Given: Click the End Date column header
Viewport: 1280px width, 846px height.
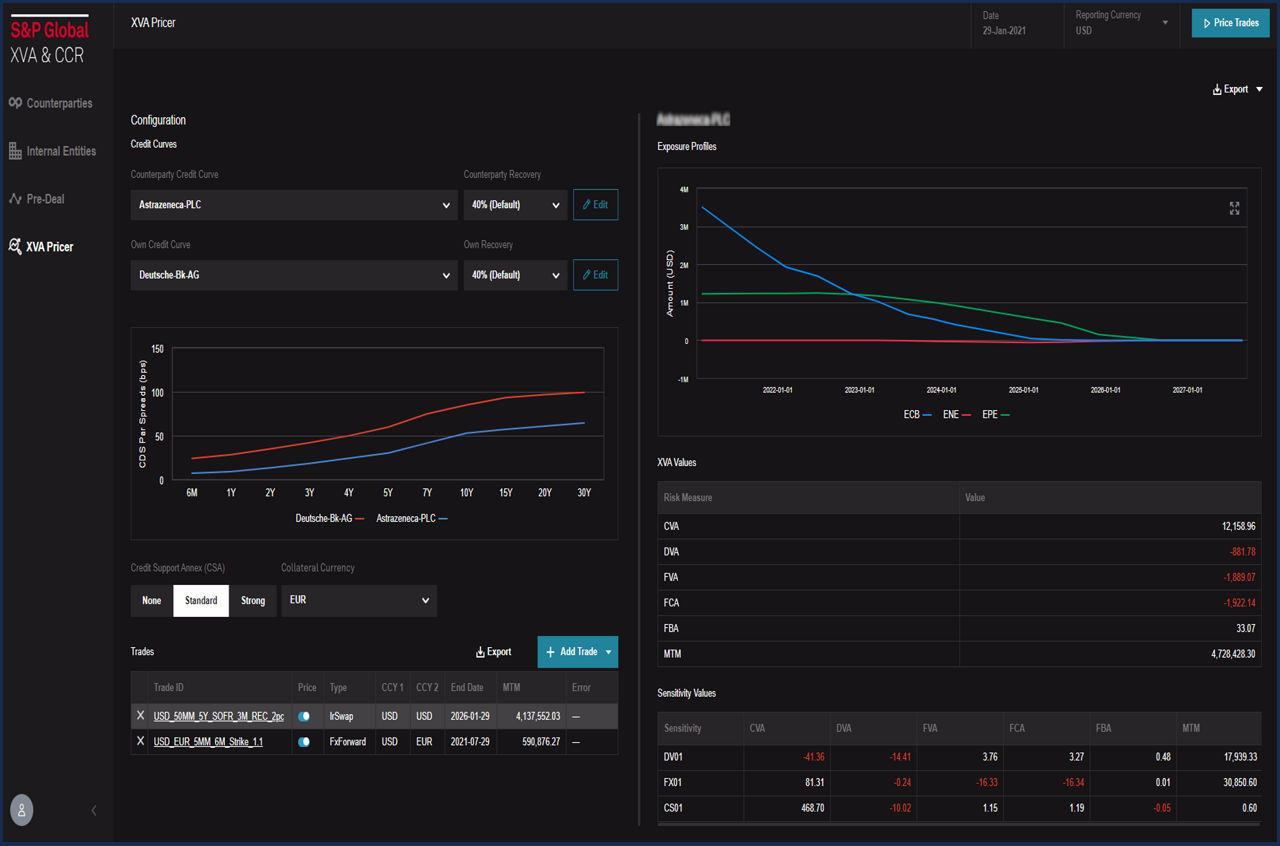Looking at the screenshot, I should 467,688.
